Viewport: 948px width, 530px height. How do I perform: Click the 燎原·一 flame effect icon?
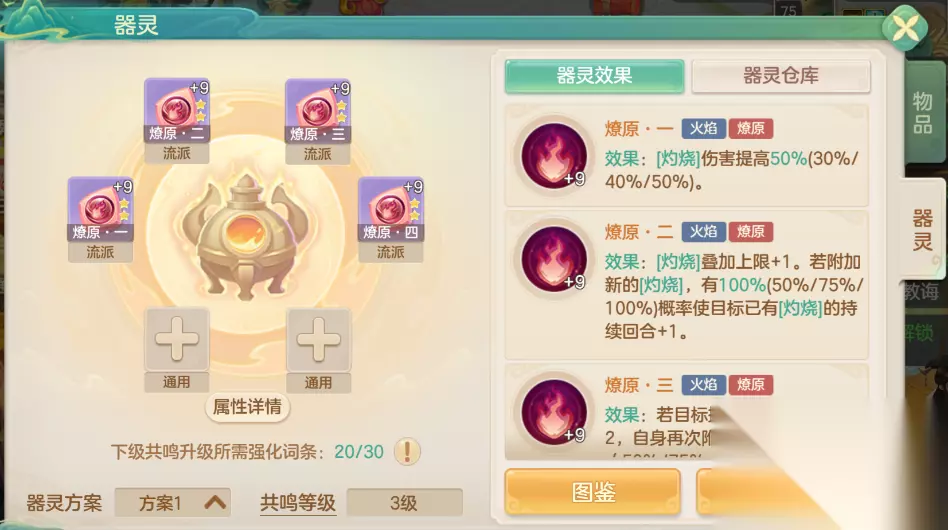click(554, 156)
